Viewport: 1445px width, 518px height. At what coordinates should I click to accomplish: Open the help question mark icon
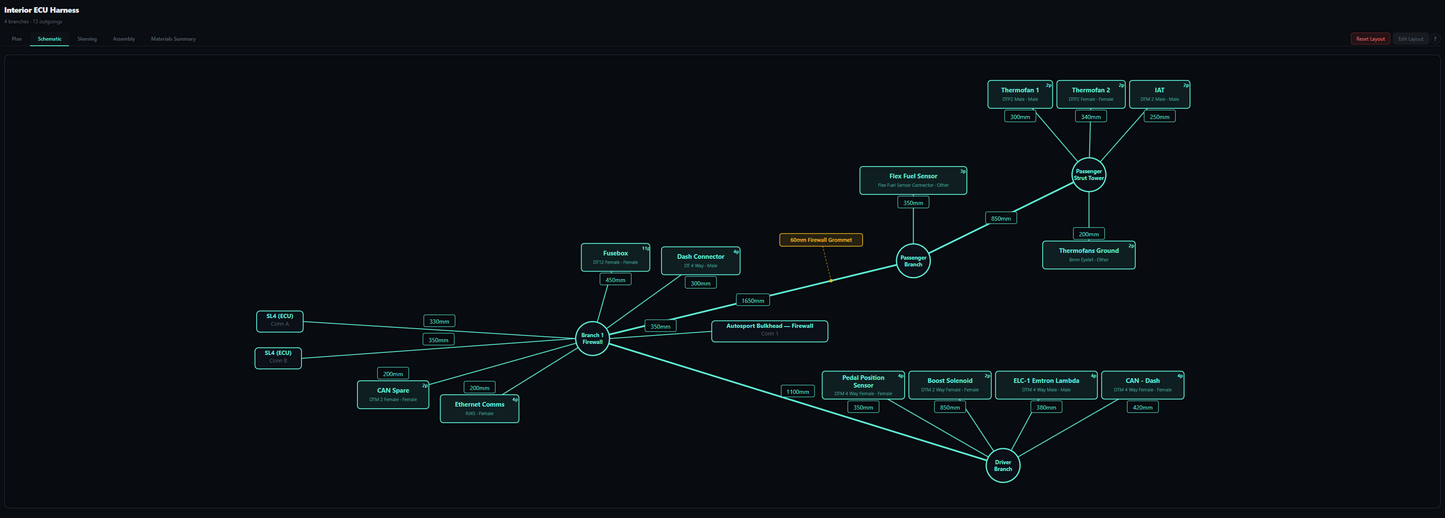(x=1435, y=39)
